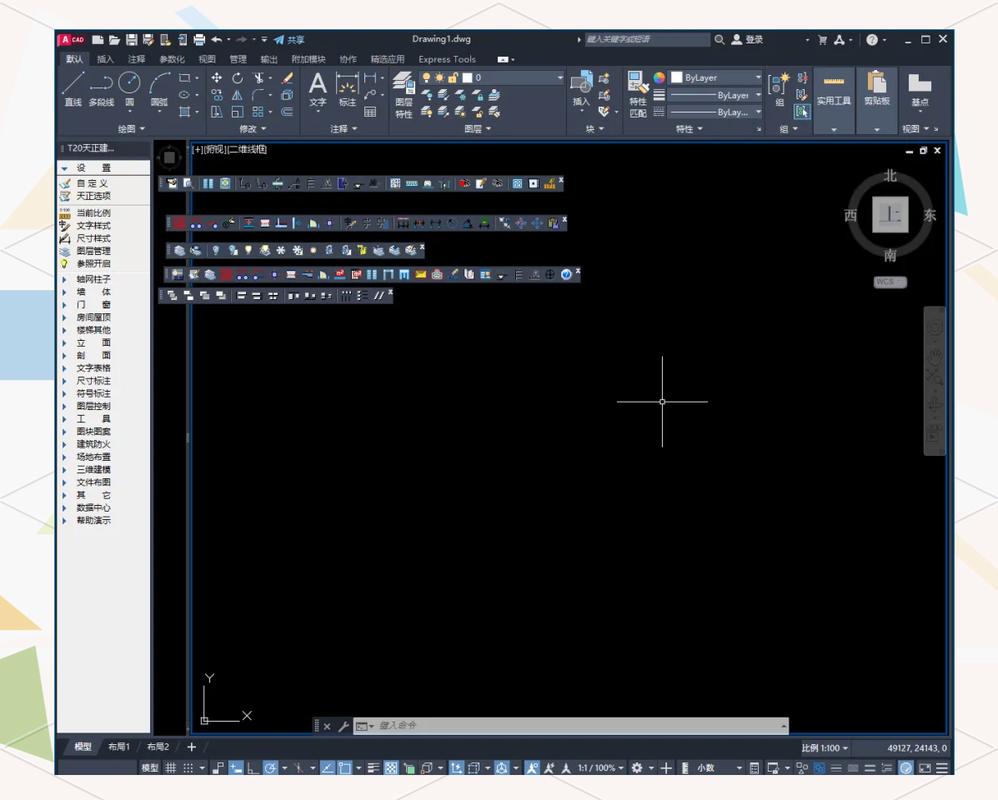Open the Express Tools ribbon tab
Image resolution: width=998 pixels, height=800 pixels.
point(447,59)
